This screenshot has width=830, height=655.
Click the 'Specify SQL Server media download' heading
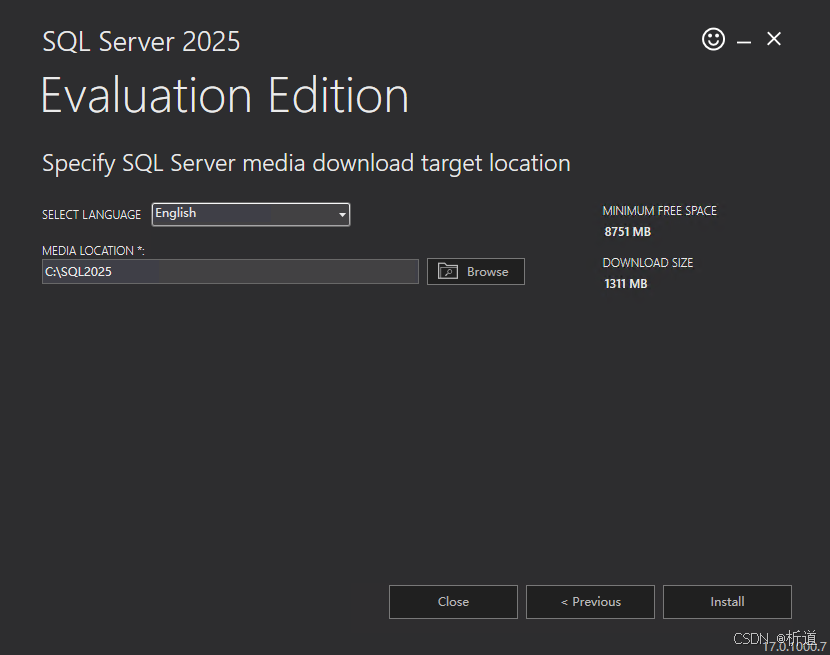tap(306, 163)
